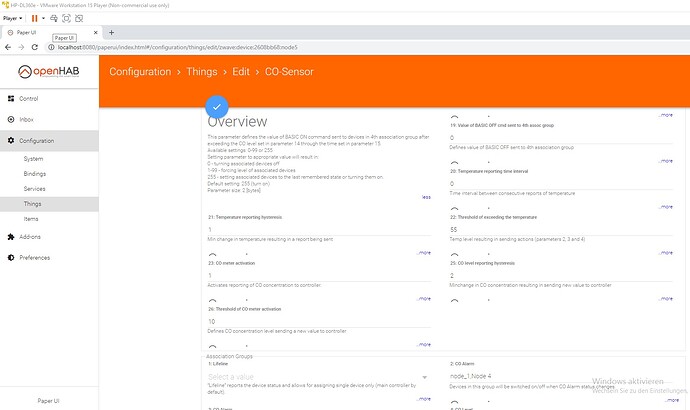Click the browser address bar URL
The height and width of the screenshot is (410, 690).
[x=177, y=47]
